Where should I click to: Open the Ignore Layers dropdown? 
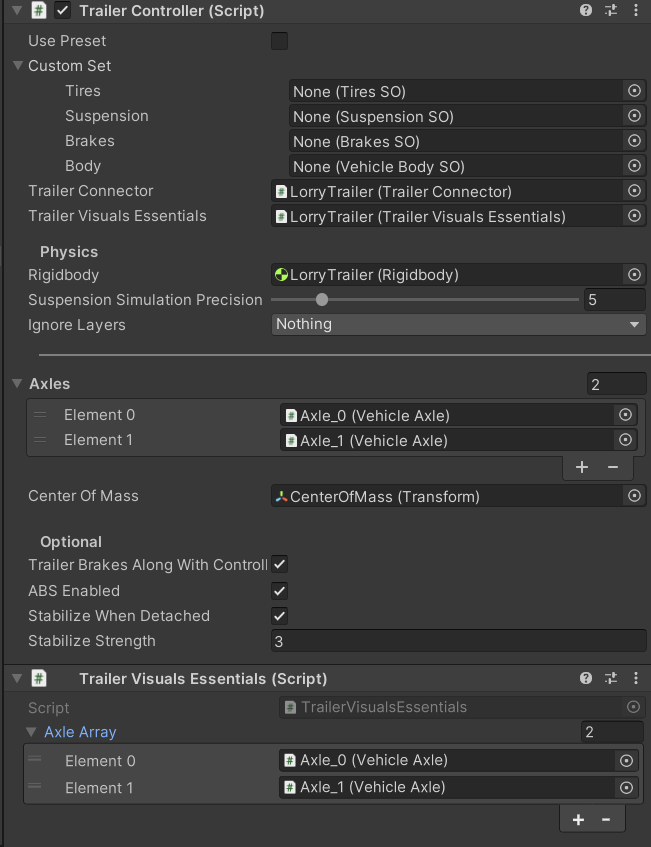[459, 324]
